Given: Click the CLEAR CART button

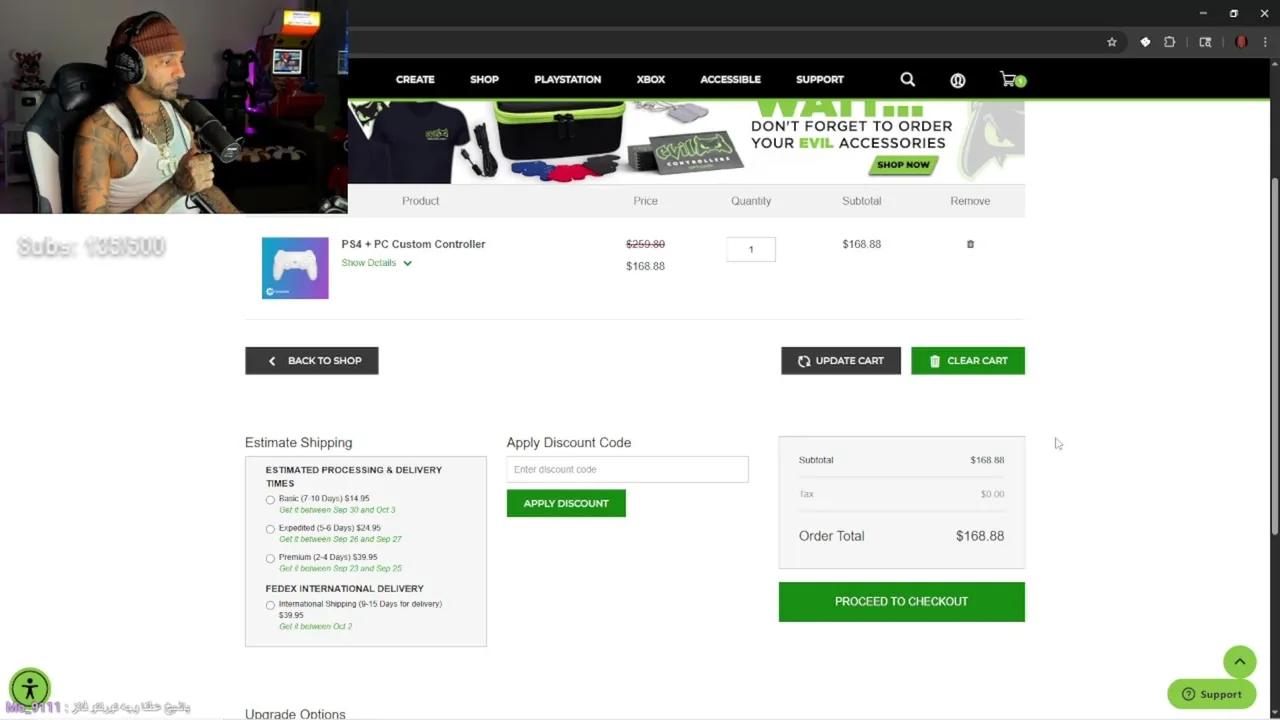Looking at the screenshot, I should tap(968, 361).
